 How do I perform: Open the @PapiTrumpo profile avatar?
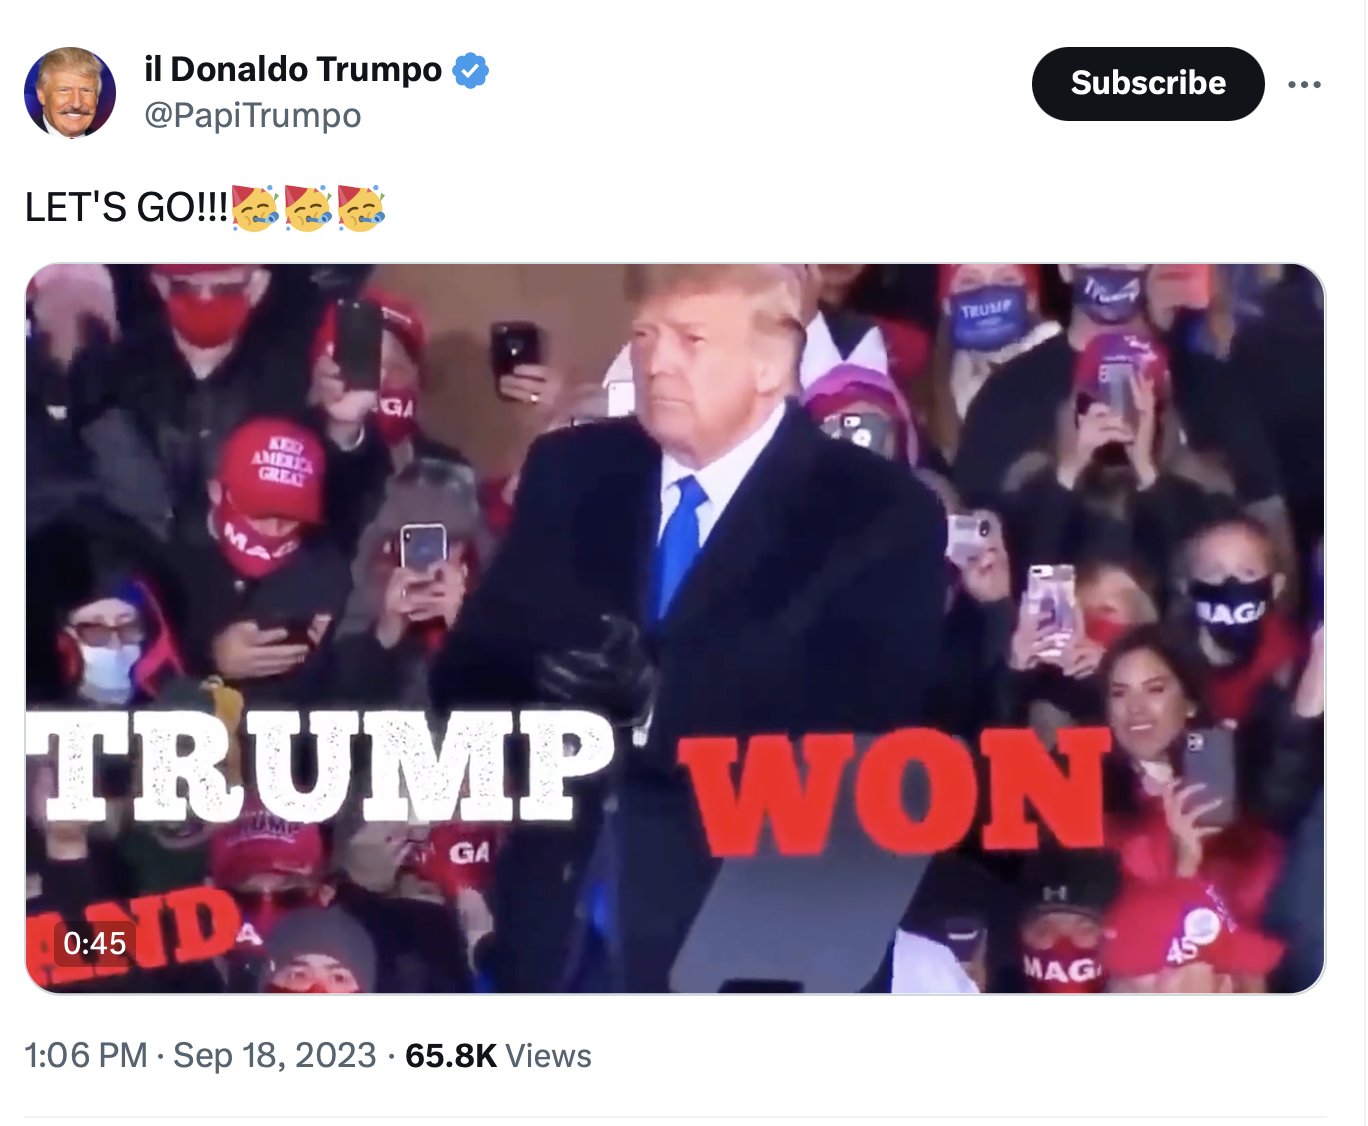pyautogui.click(x=70, y=92)
